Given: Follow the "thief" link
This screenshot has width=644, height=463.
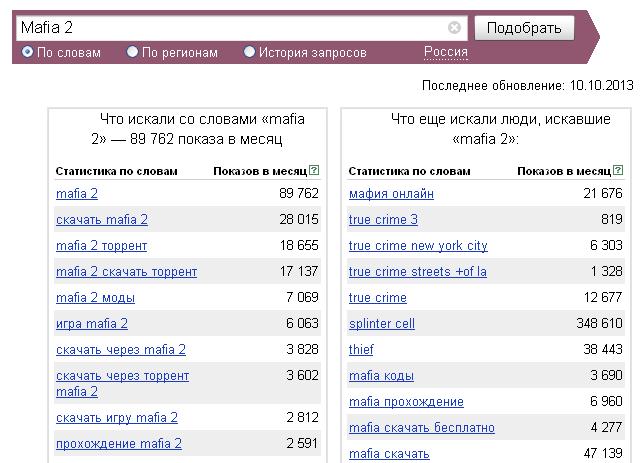Looking at the screenshot, I should 361,350.
